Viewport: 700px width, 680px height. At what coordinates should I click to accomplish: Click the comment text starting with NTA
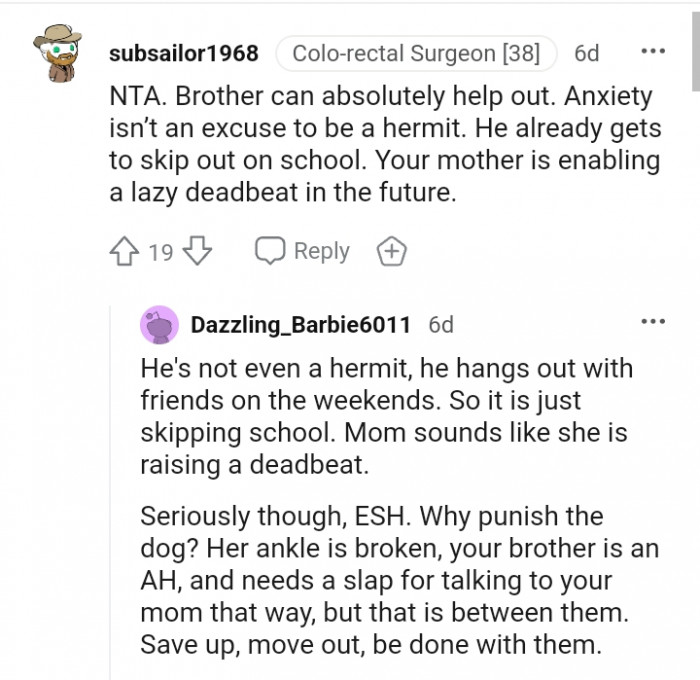coord(384,145)
